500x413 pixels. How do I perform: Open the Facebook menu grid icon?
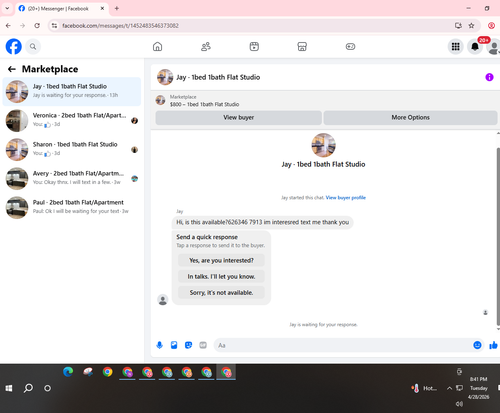455,46
